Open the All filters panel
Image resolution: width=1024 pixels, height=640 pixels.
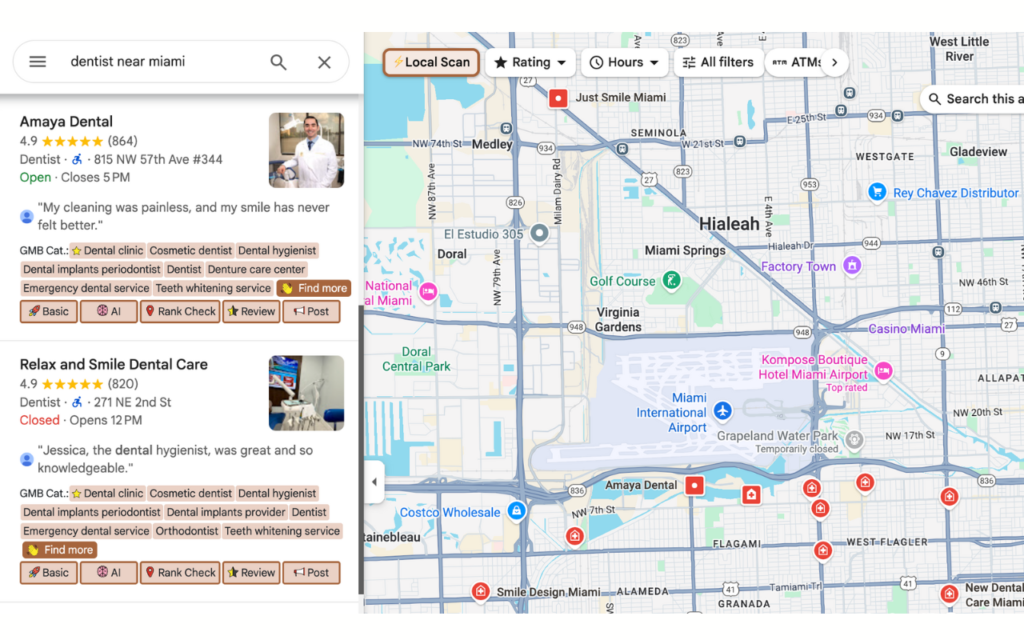point(718,62)
